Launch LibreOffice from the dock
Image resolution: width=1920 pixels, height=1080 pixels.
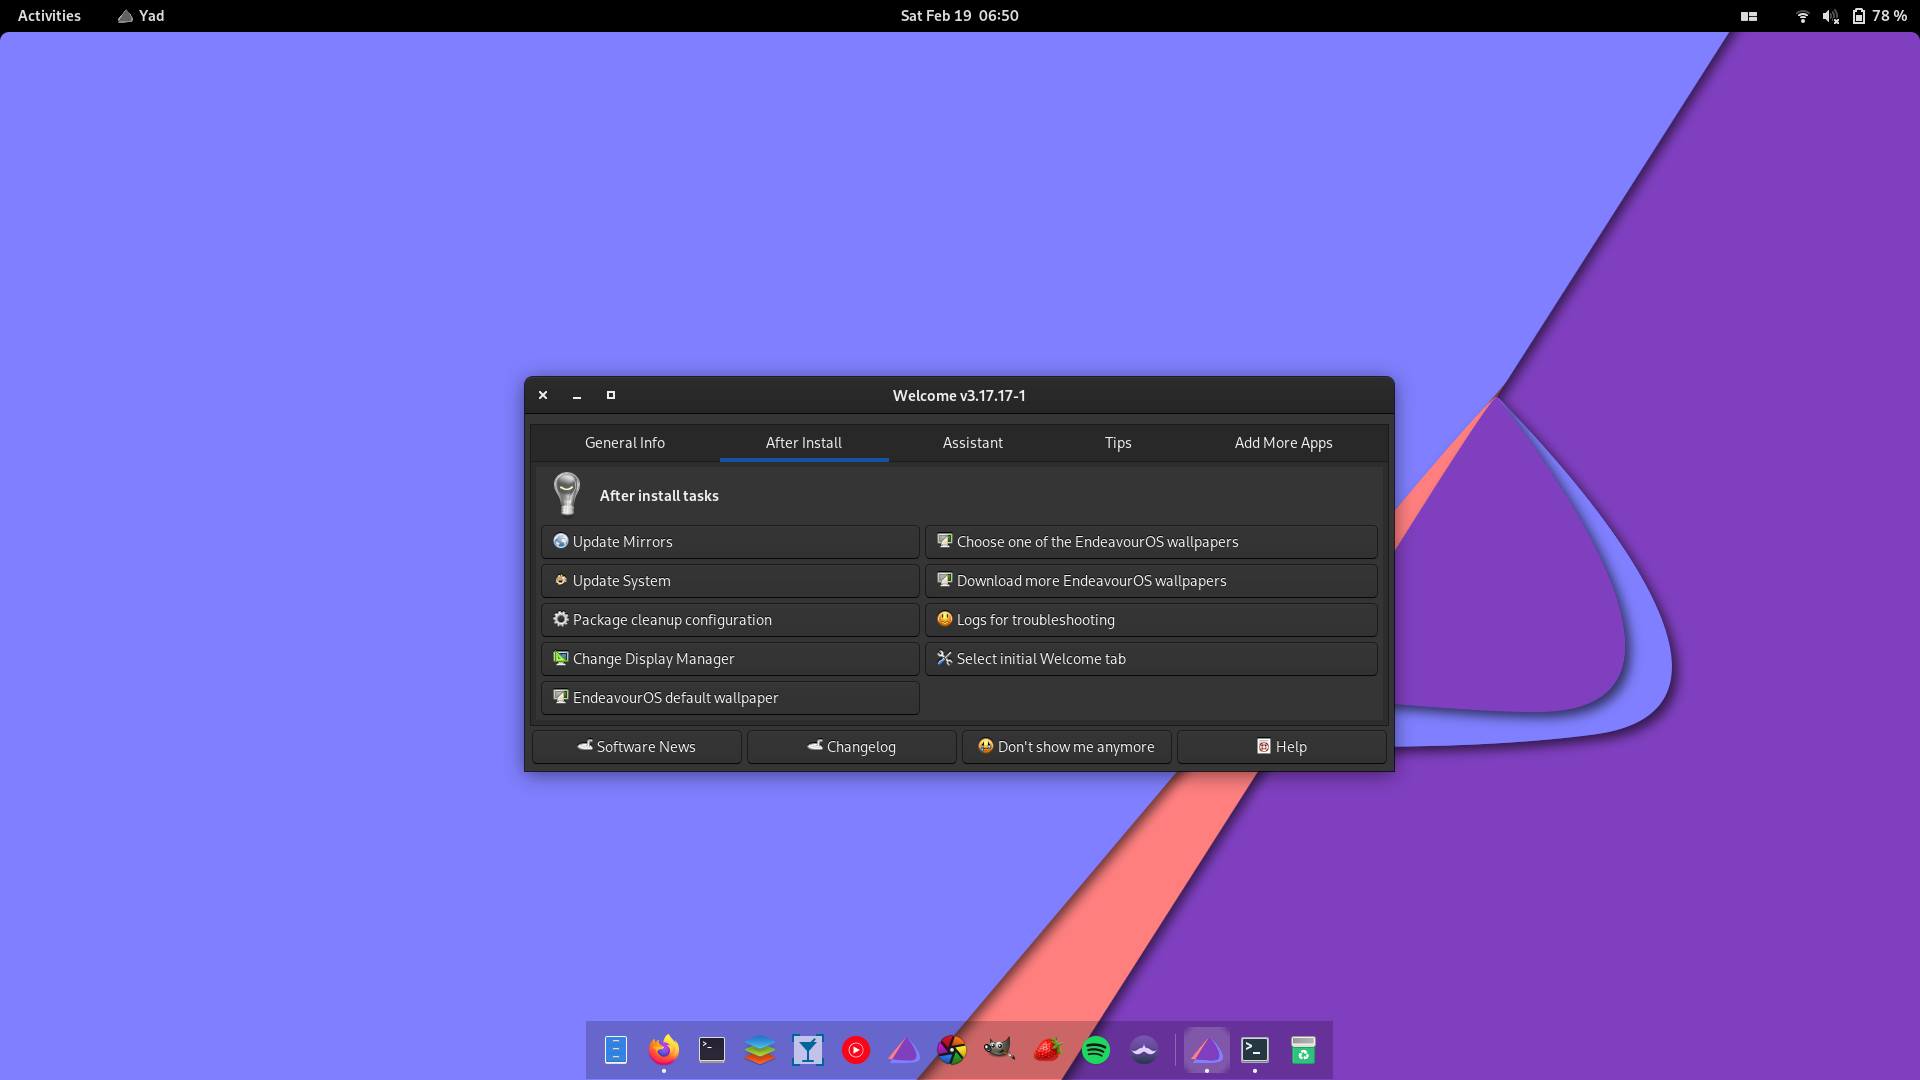coord(759,1050)
